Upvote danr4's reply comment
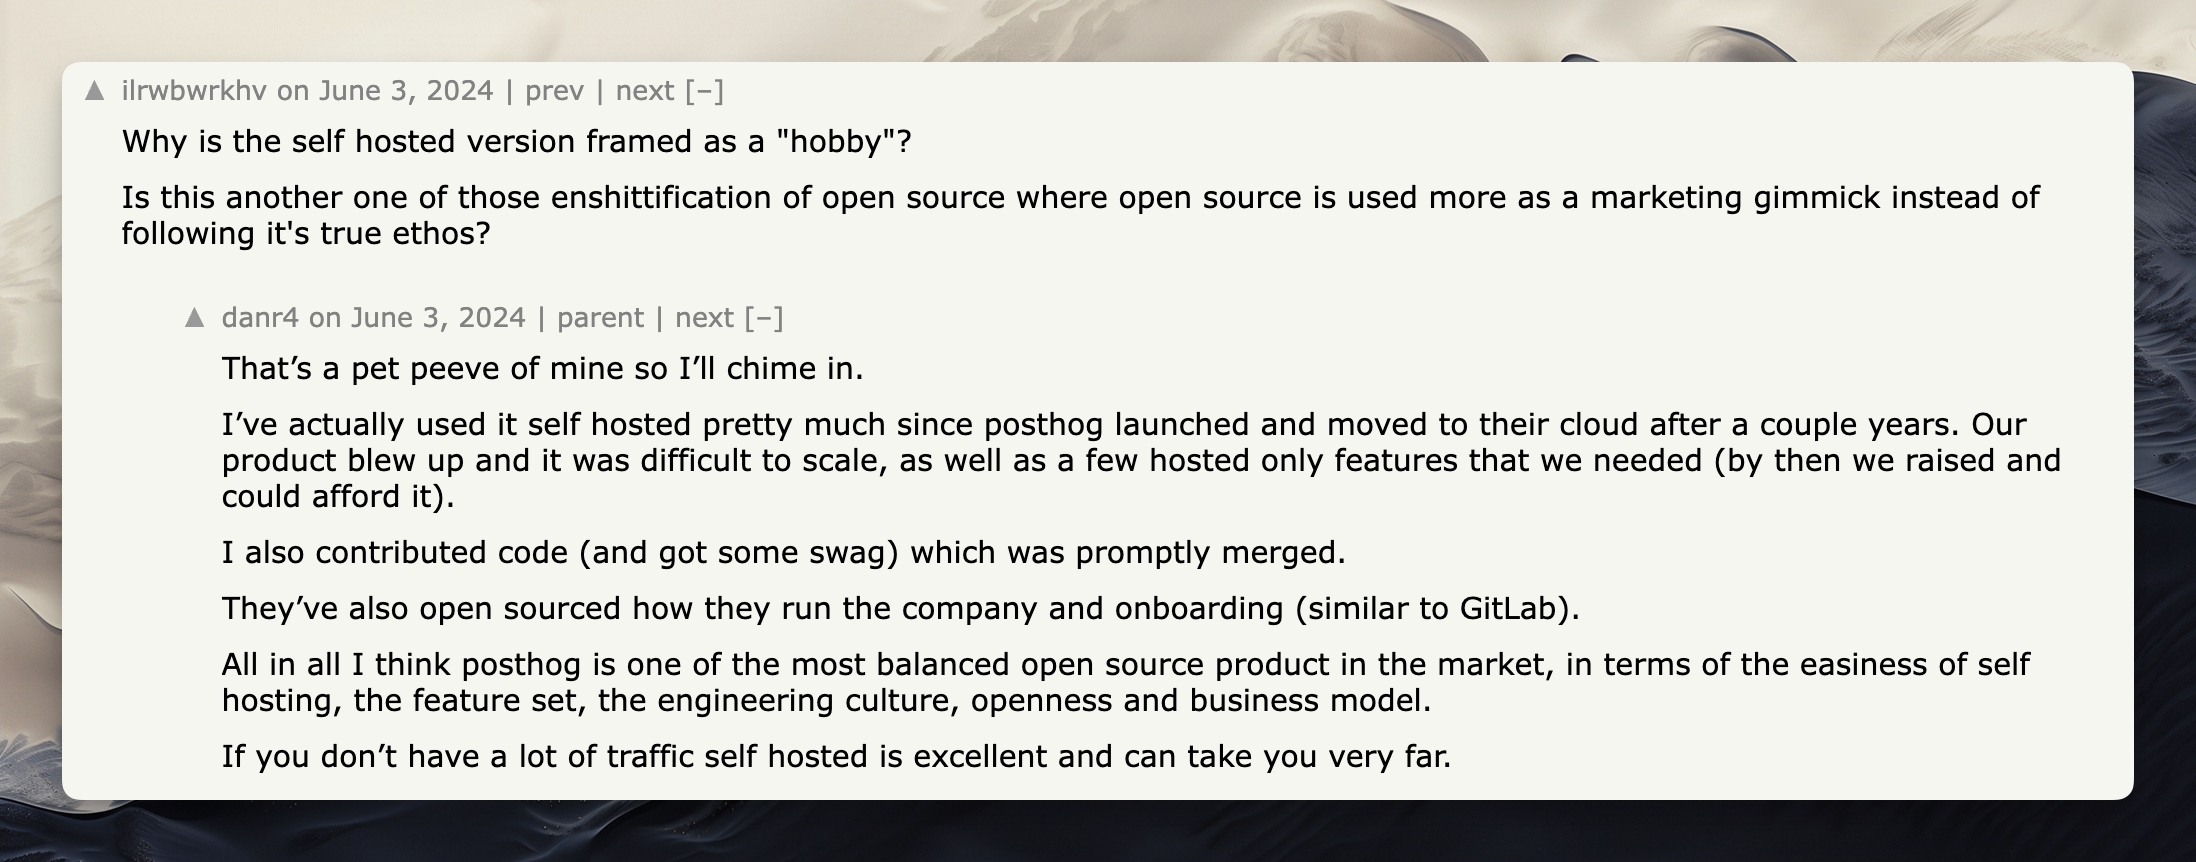The height and width of the screenshot is (862, 2196). pyautogui.click(x=195, y=318)
